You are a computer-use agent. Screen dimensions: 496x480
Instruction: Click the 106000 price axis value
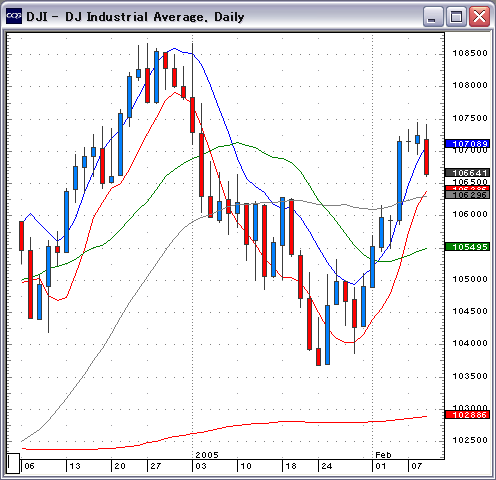[470, 214]
